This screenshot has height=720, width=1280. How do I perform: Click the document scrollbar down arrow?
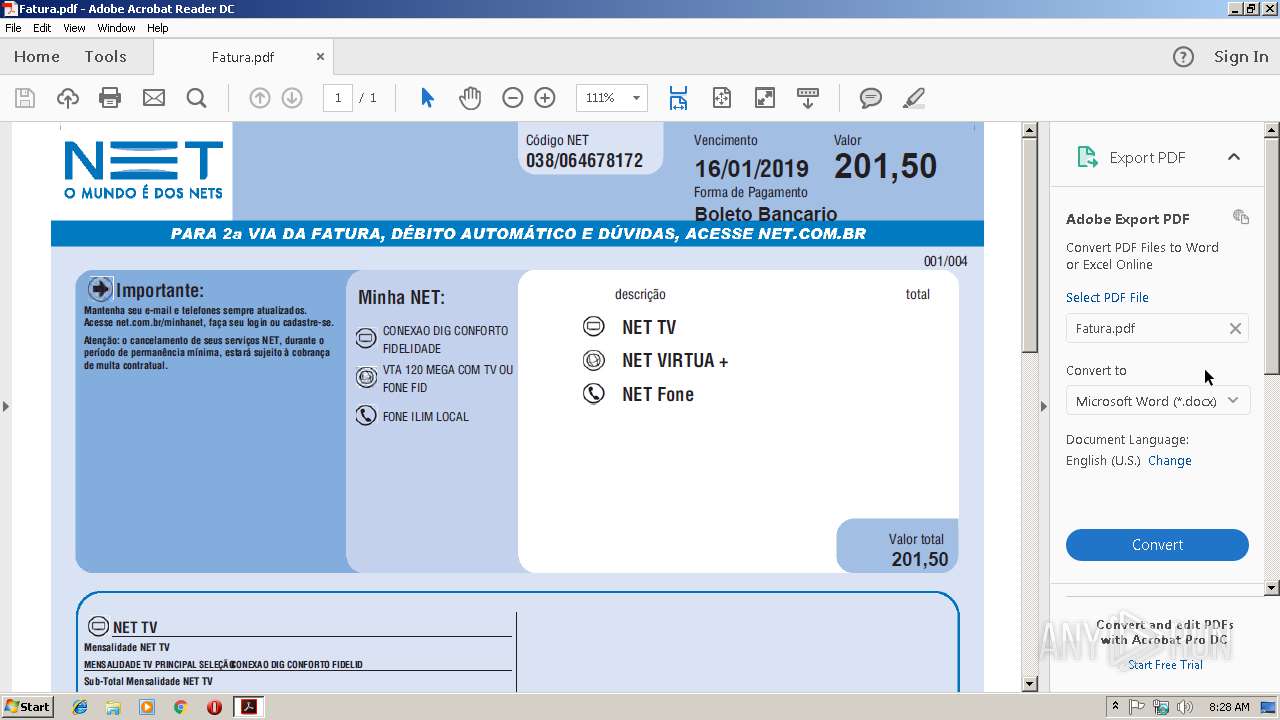[1029, 684]
